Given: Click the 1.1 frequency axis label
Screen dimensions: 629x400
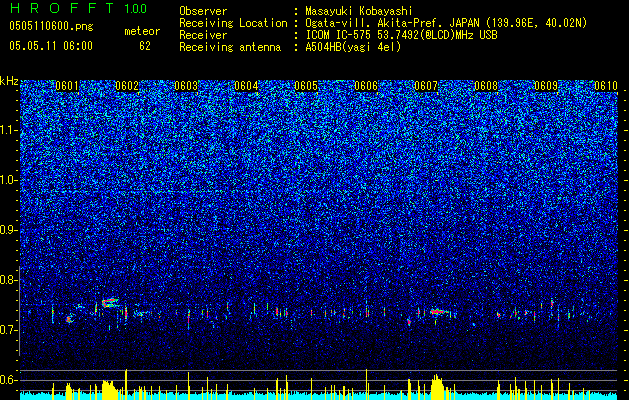Looking at the screenshot, I should [9, 130].
